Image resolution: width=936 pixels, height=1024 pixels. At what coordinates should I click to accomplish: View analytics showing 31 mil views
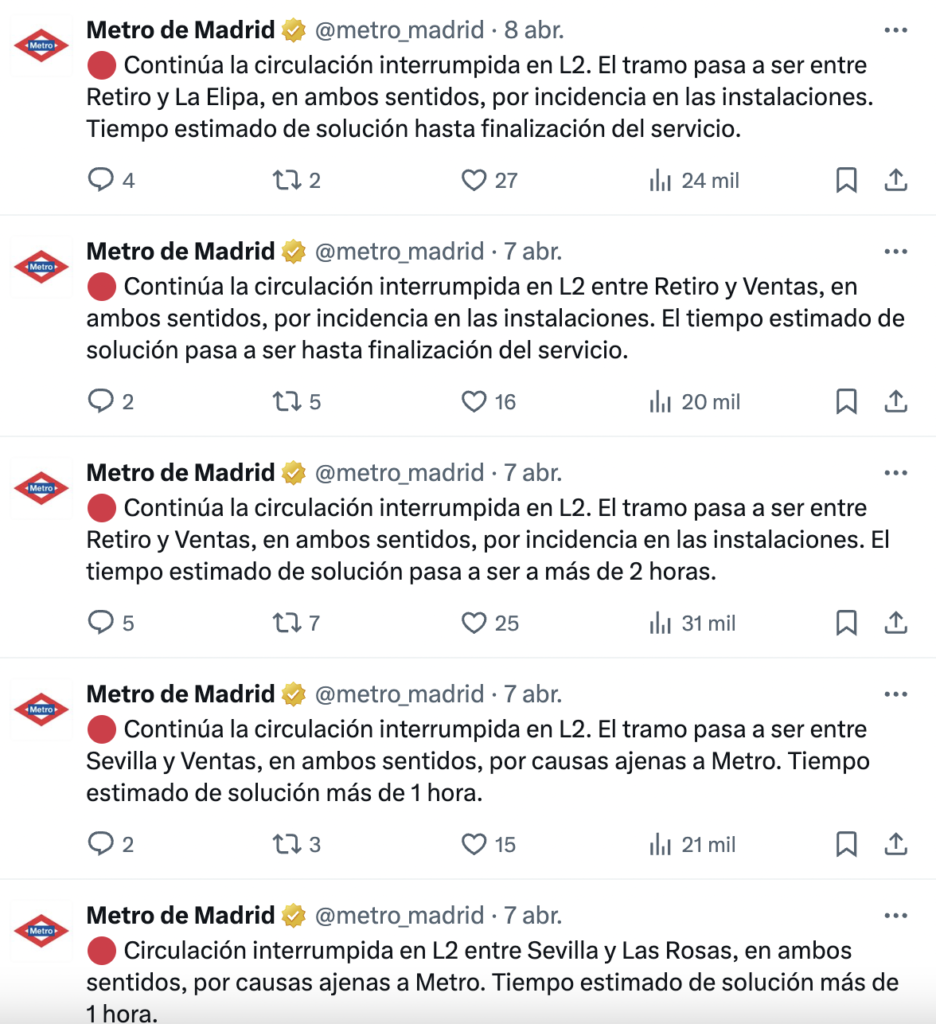click(x=692, y=623)
